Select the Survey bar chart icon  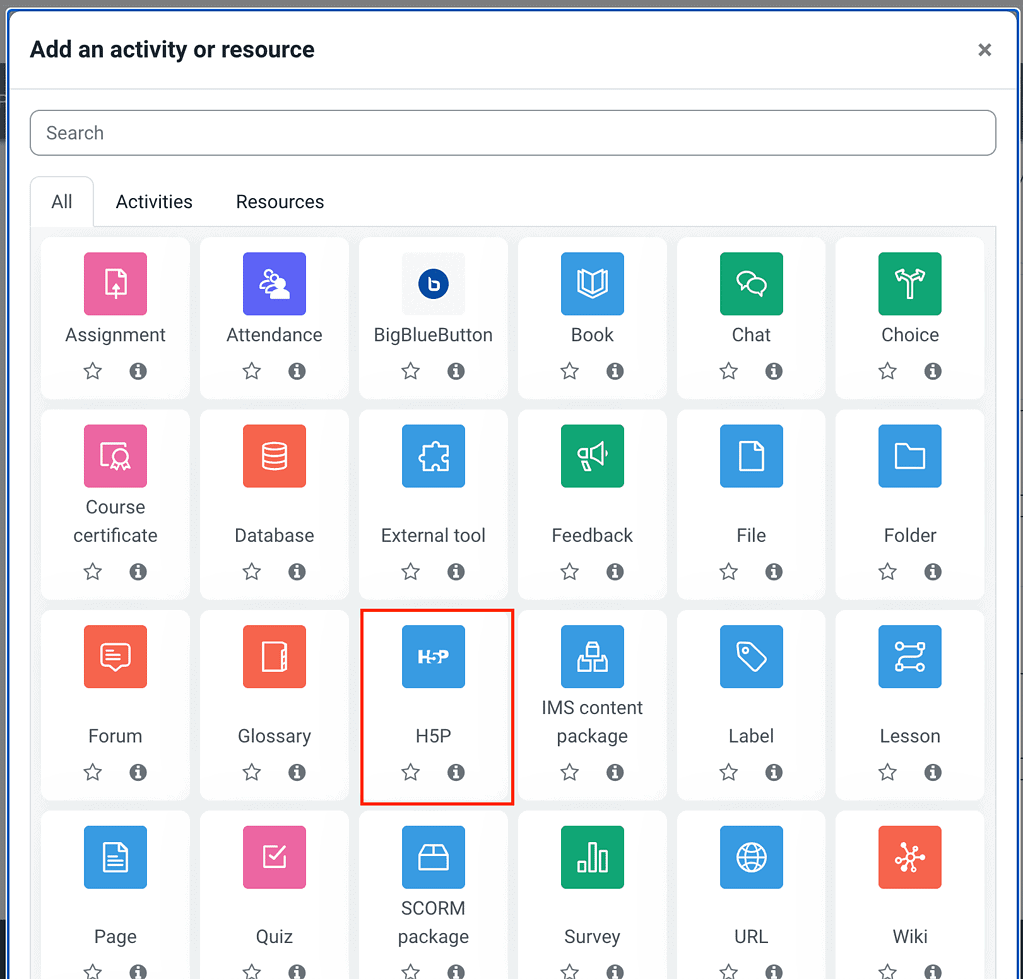(592, 857)
